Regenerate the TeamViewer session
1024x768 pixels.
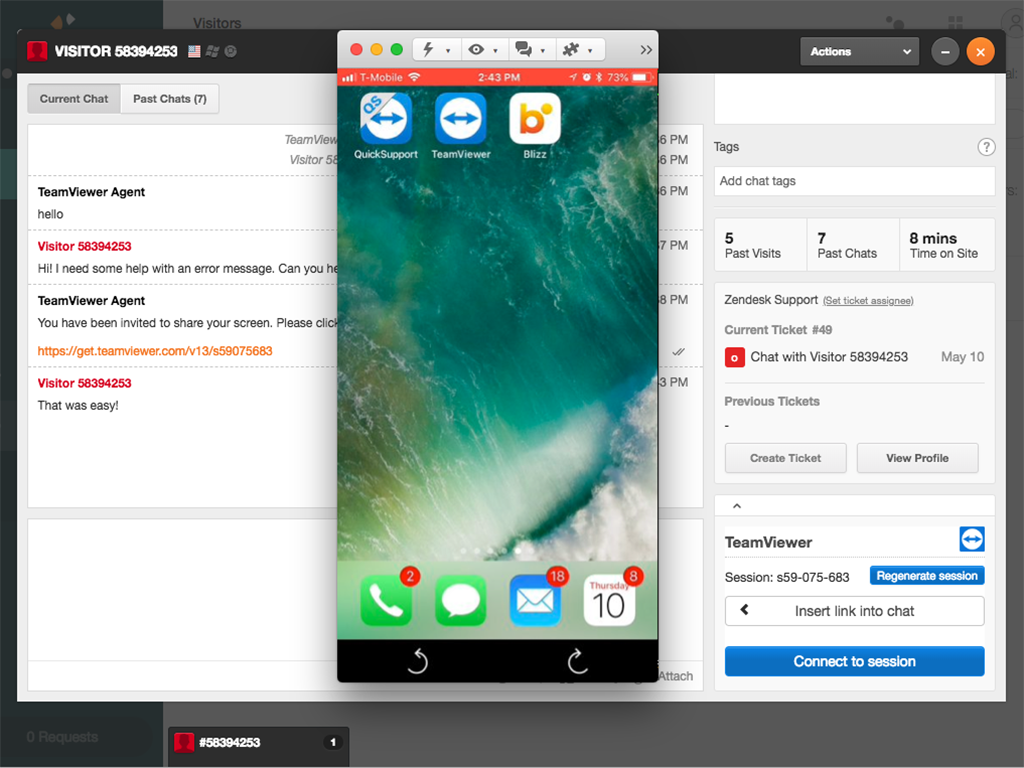click(x=926, y=575)
